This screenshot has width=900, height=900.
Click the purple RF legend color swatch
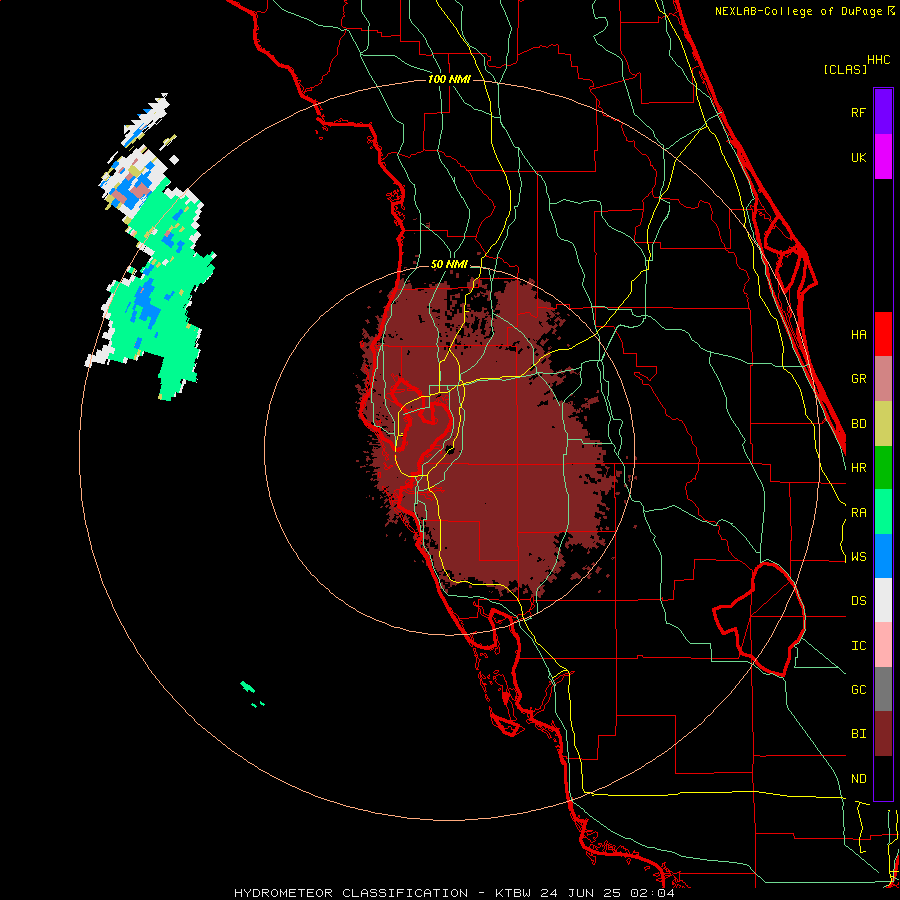[883, 112]
